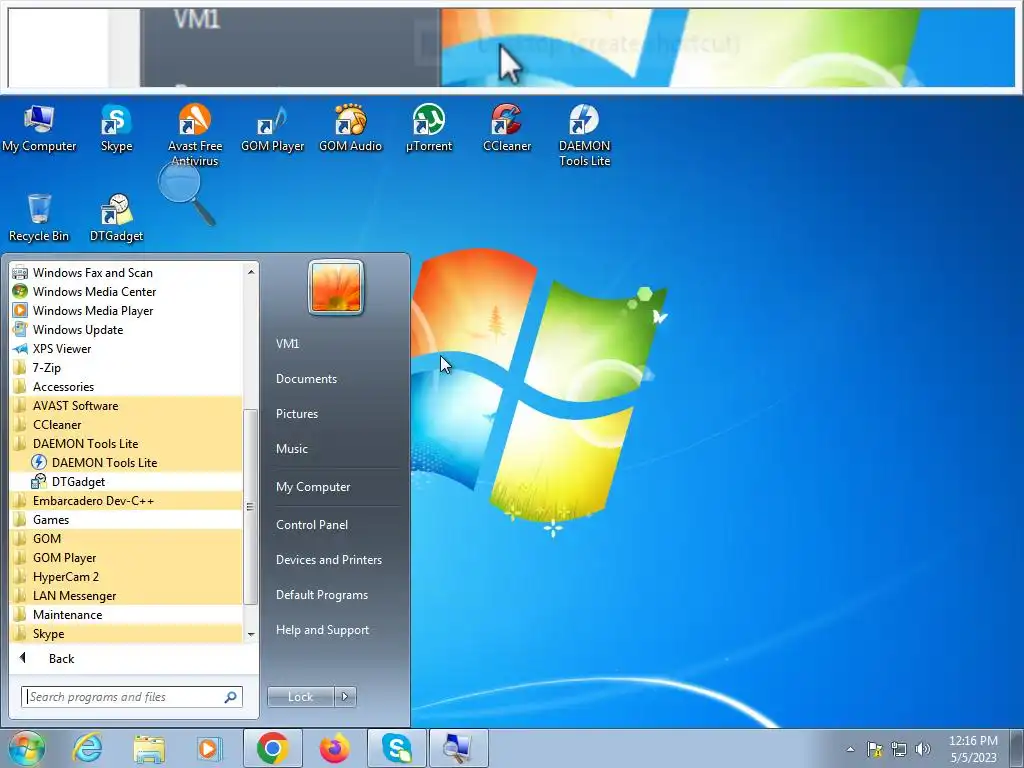Click the network tray icon

tap(899, 749)
